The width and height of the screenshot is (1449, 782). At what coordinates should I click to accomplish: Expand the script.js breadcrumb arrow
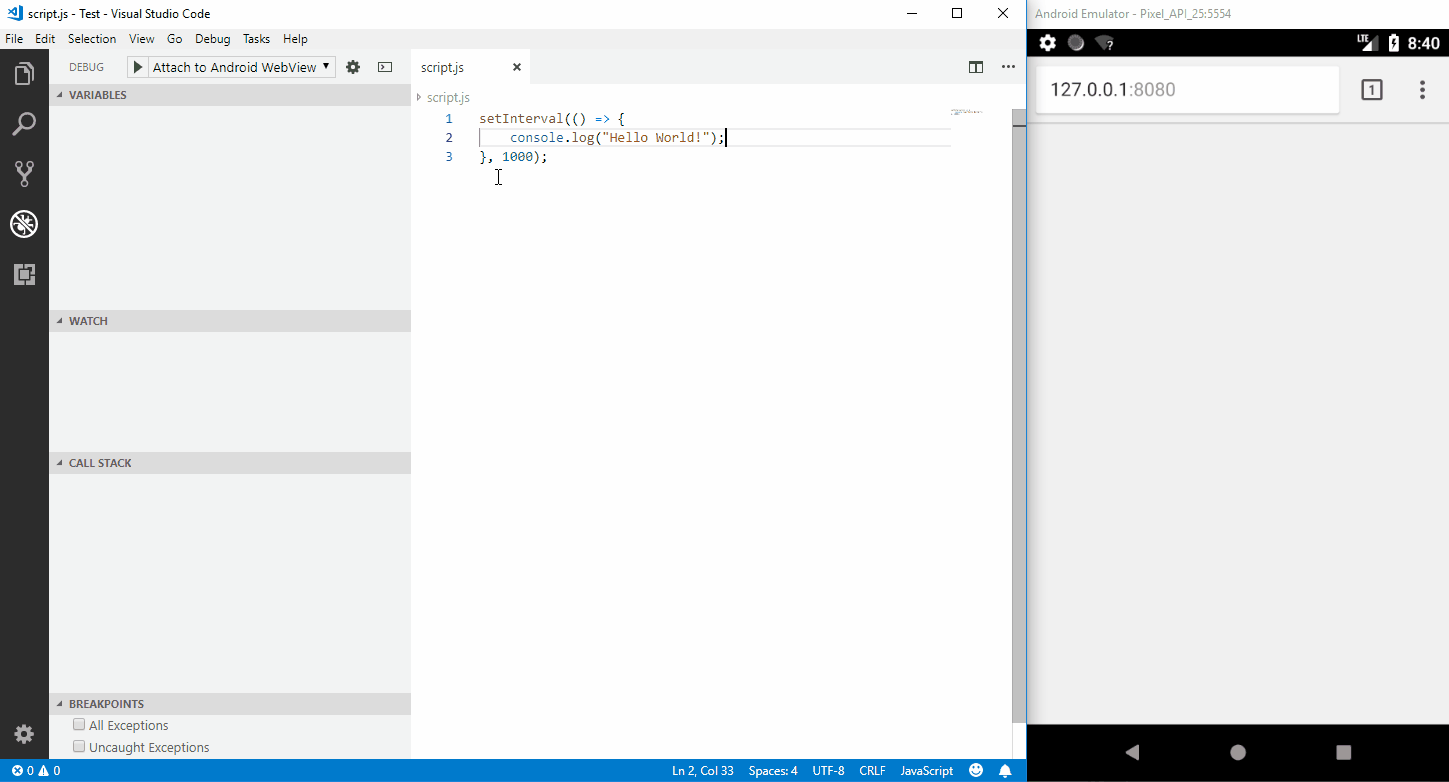click(x=419, y=97)
